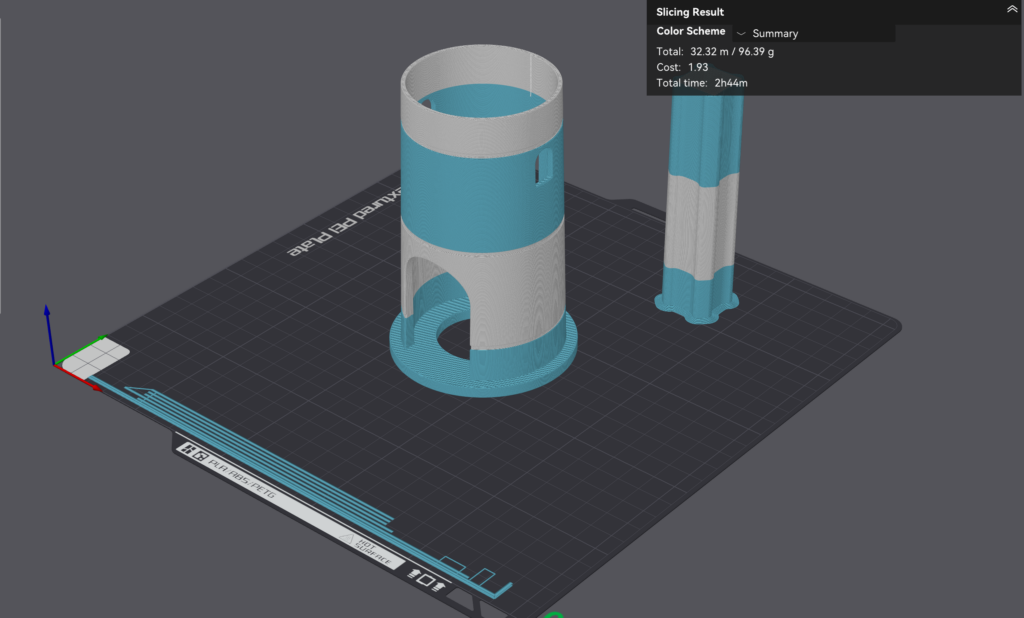The width and height of the screenshot is (1024, 618).
Task: Click the small chevron beside Summary
Action: pos(741,33)
